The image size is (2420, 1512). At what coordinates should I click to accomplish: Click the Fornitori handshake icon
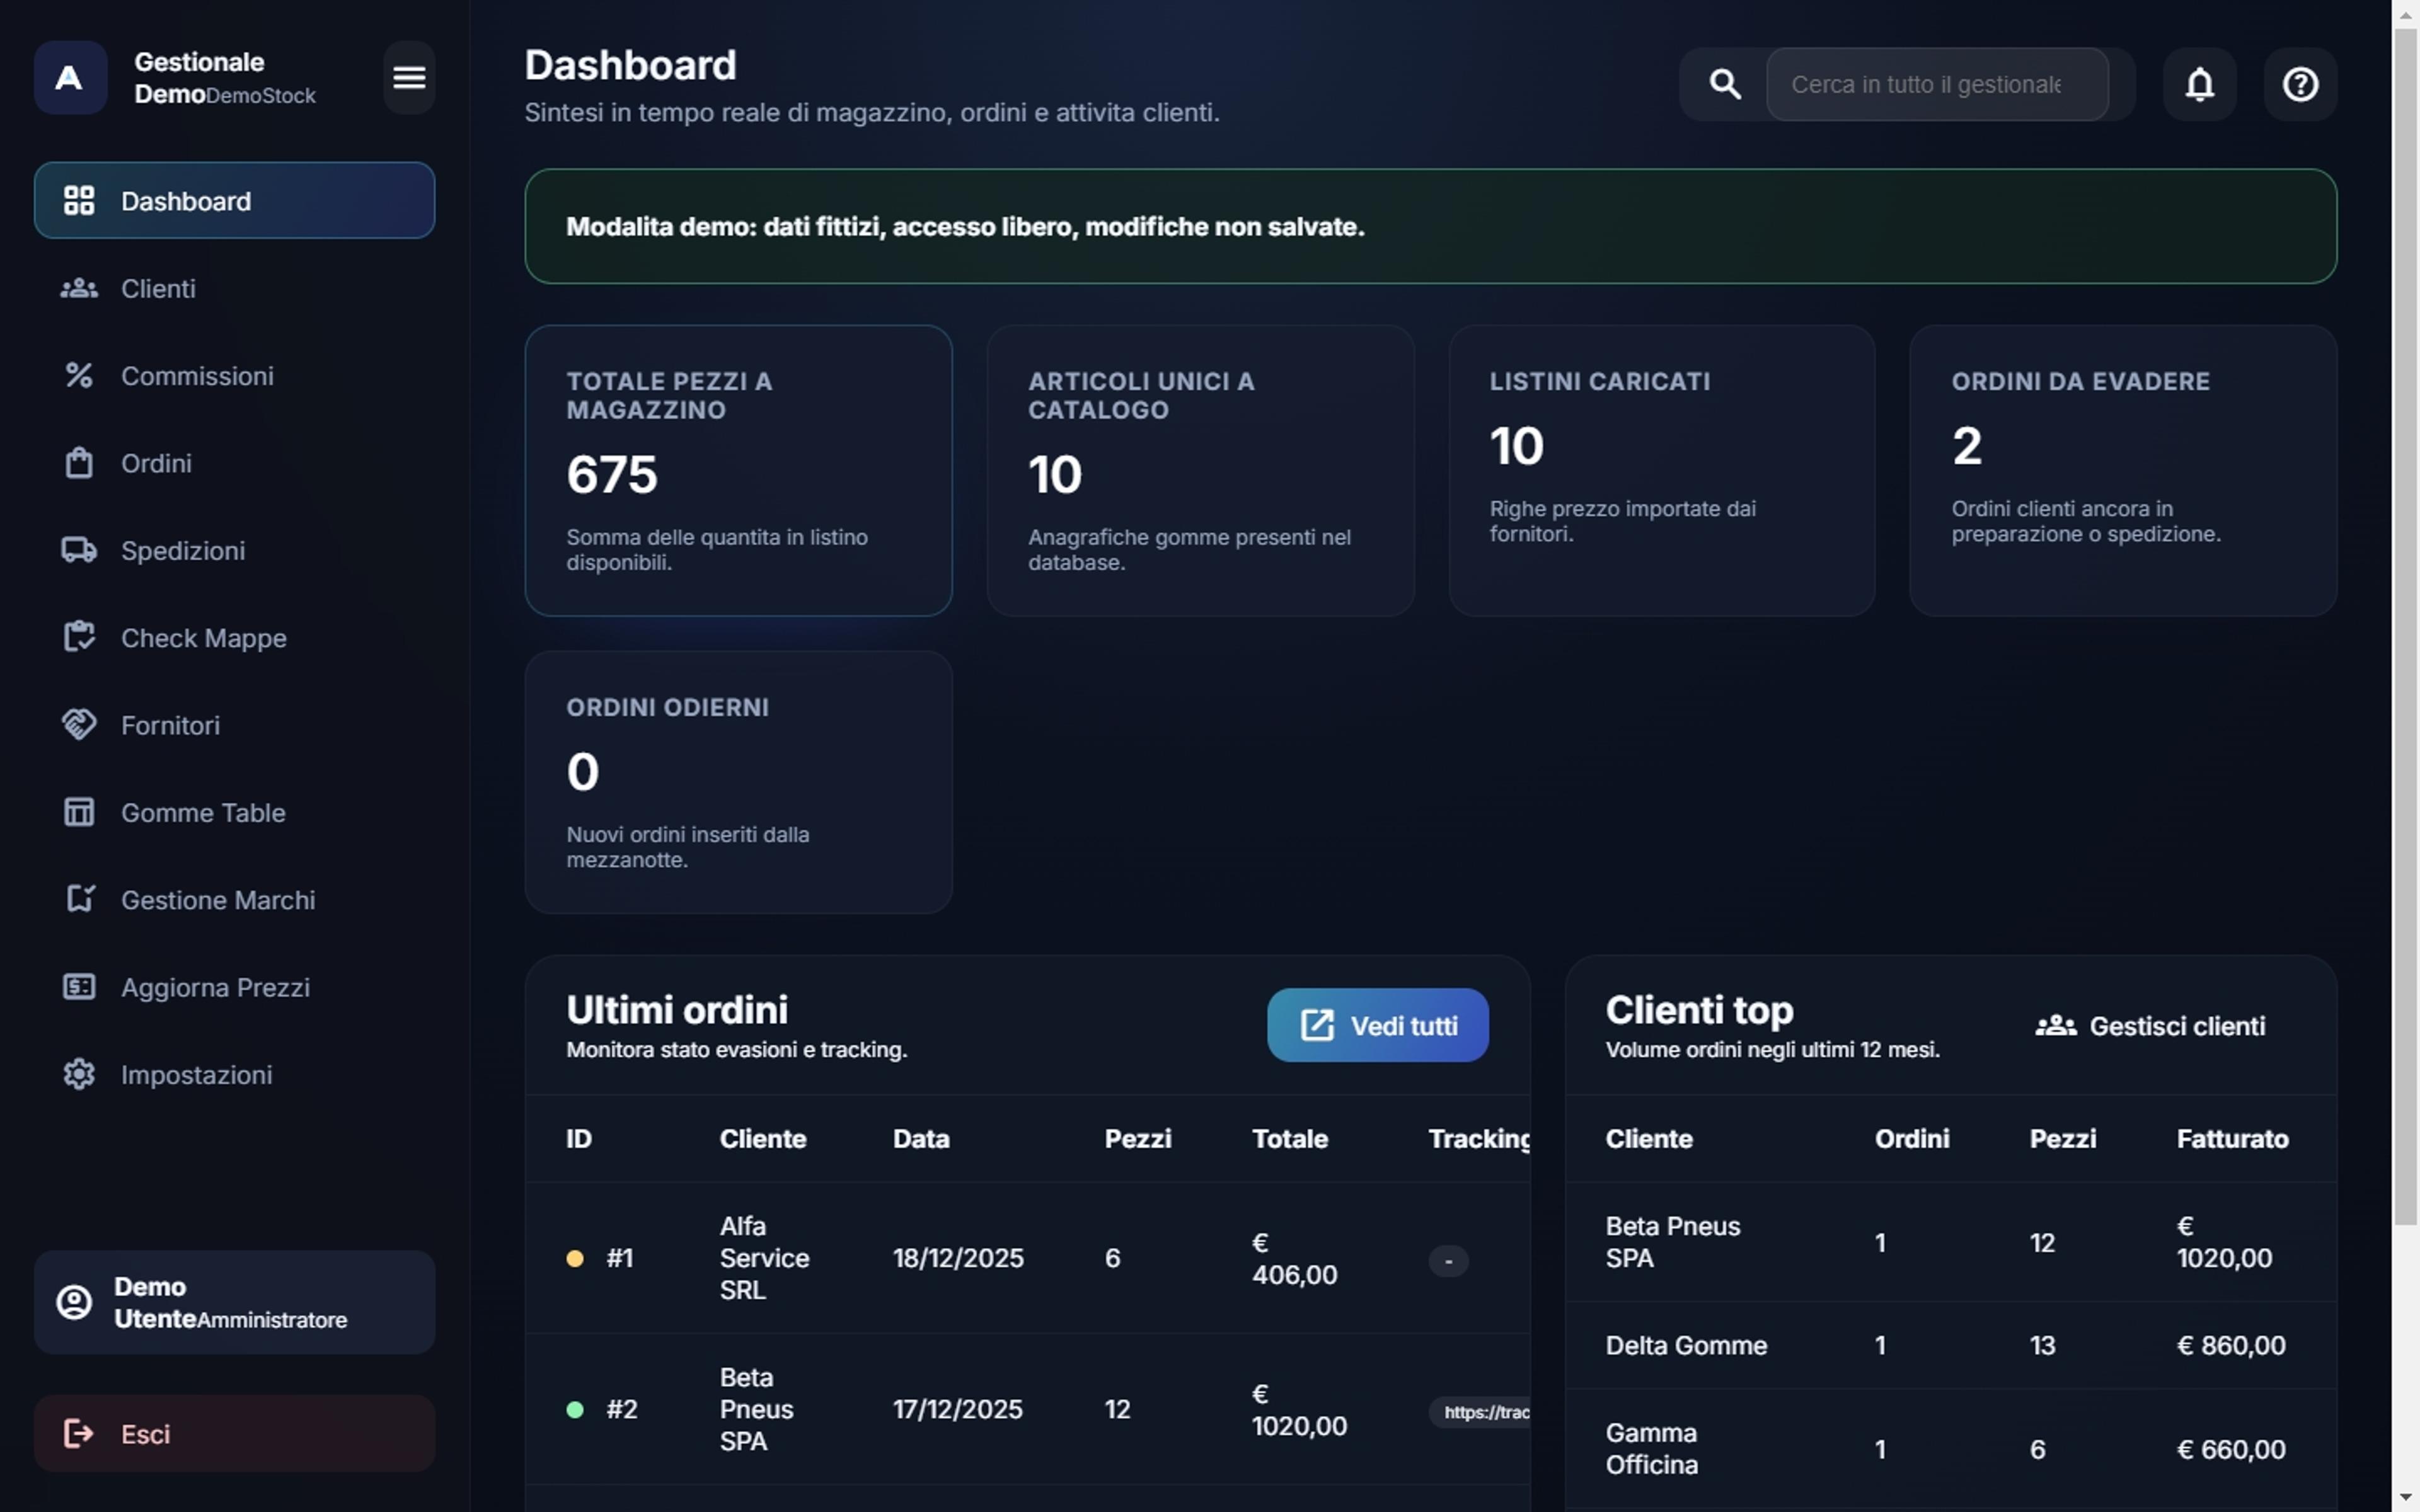tap(79, 724)
